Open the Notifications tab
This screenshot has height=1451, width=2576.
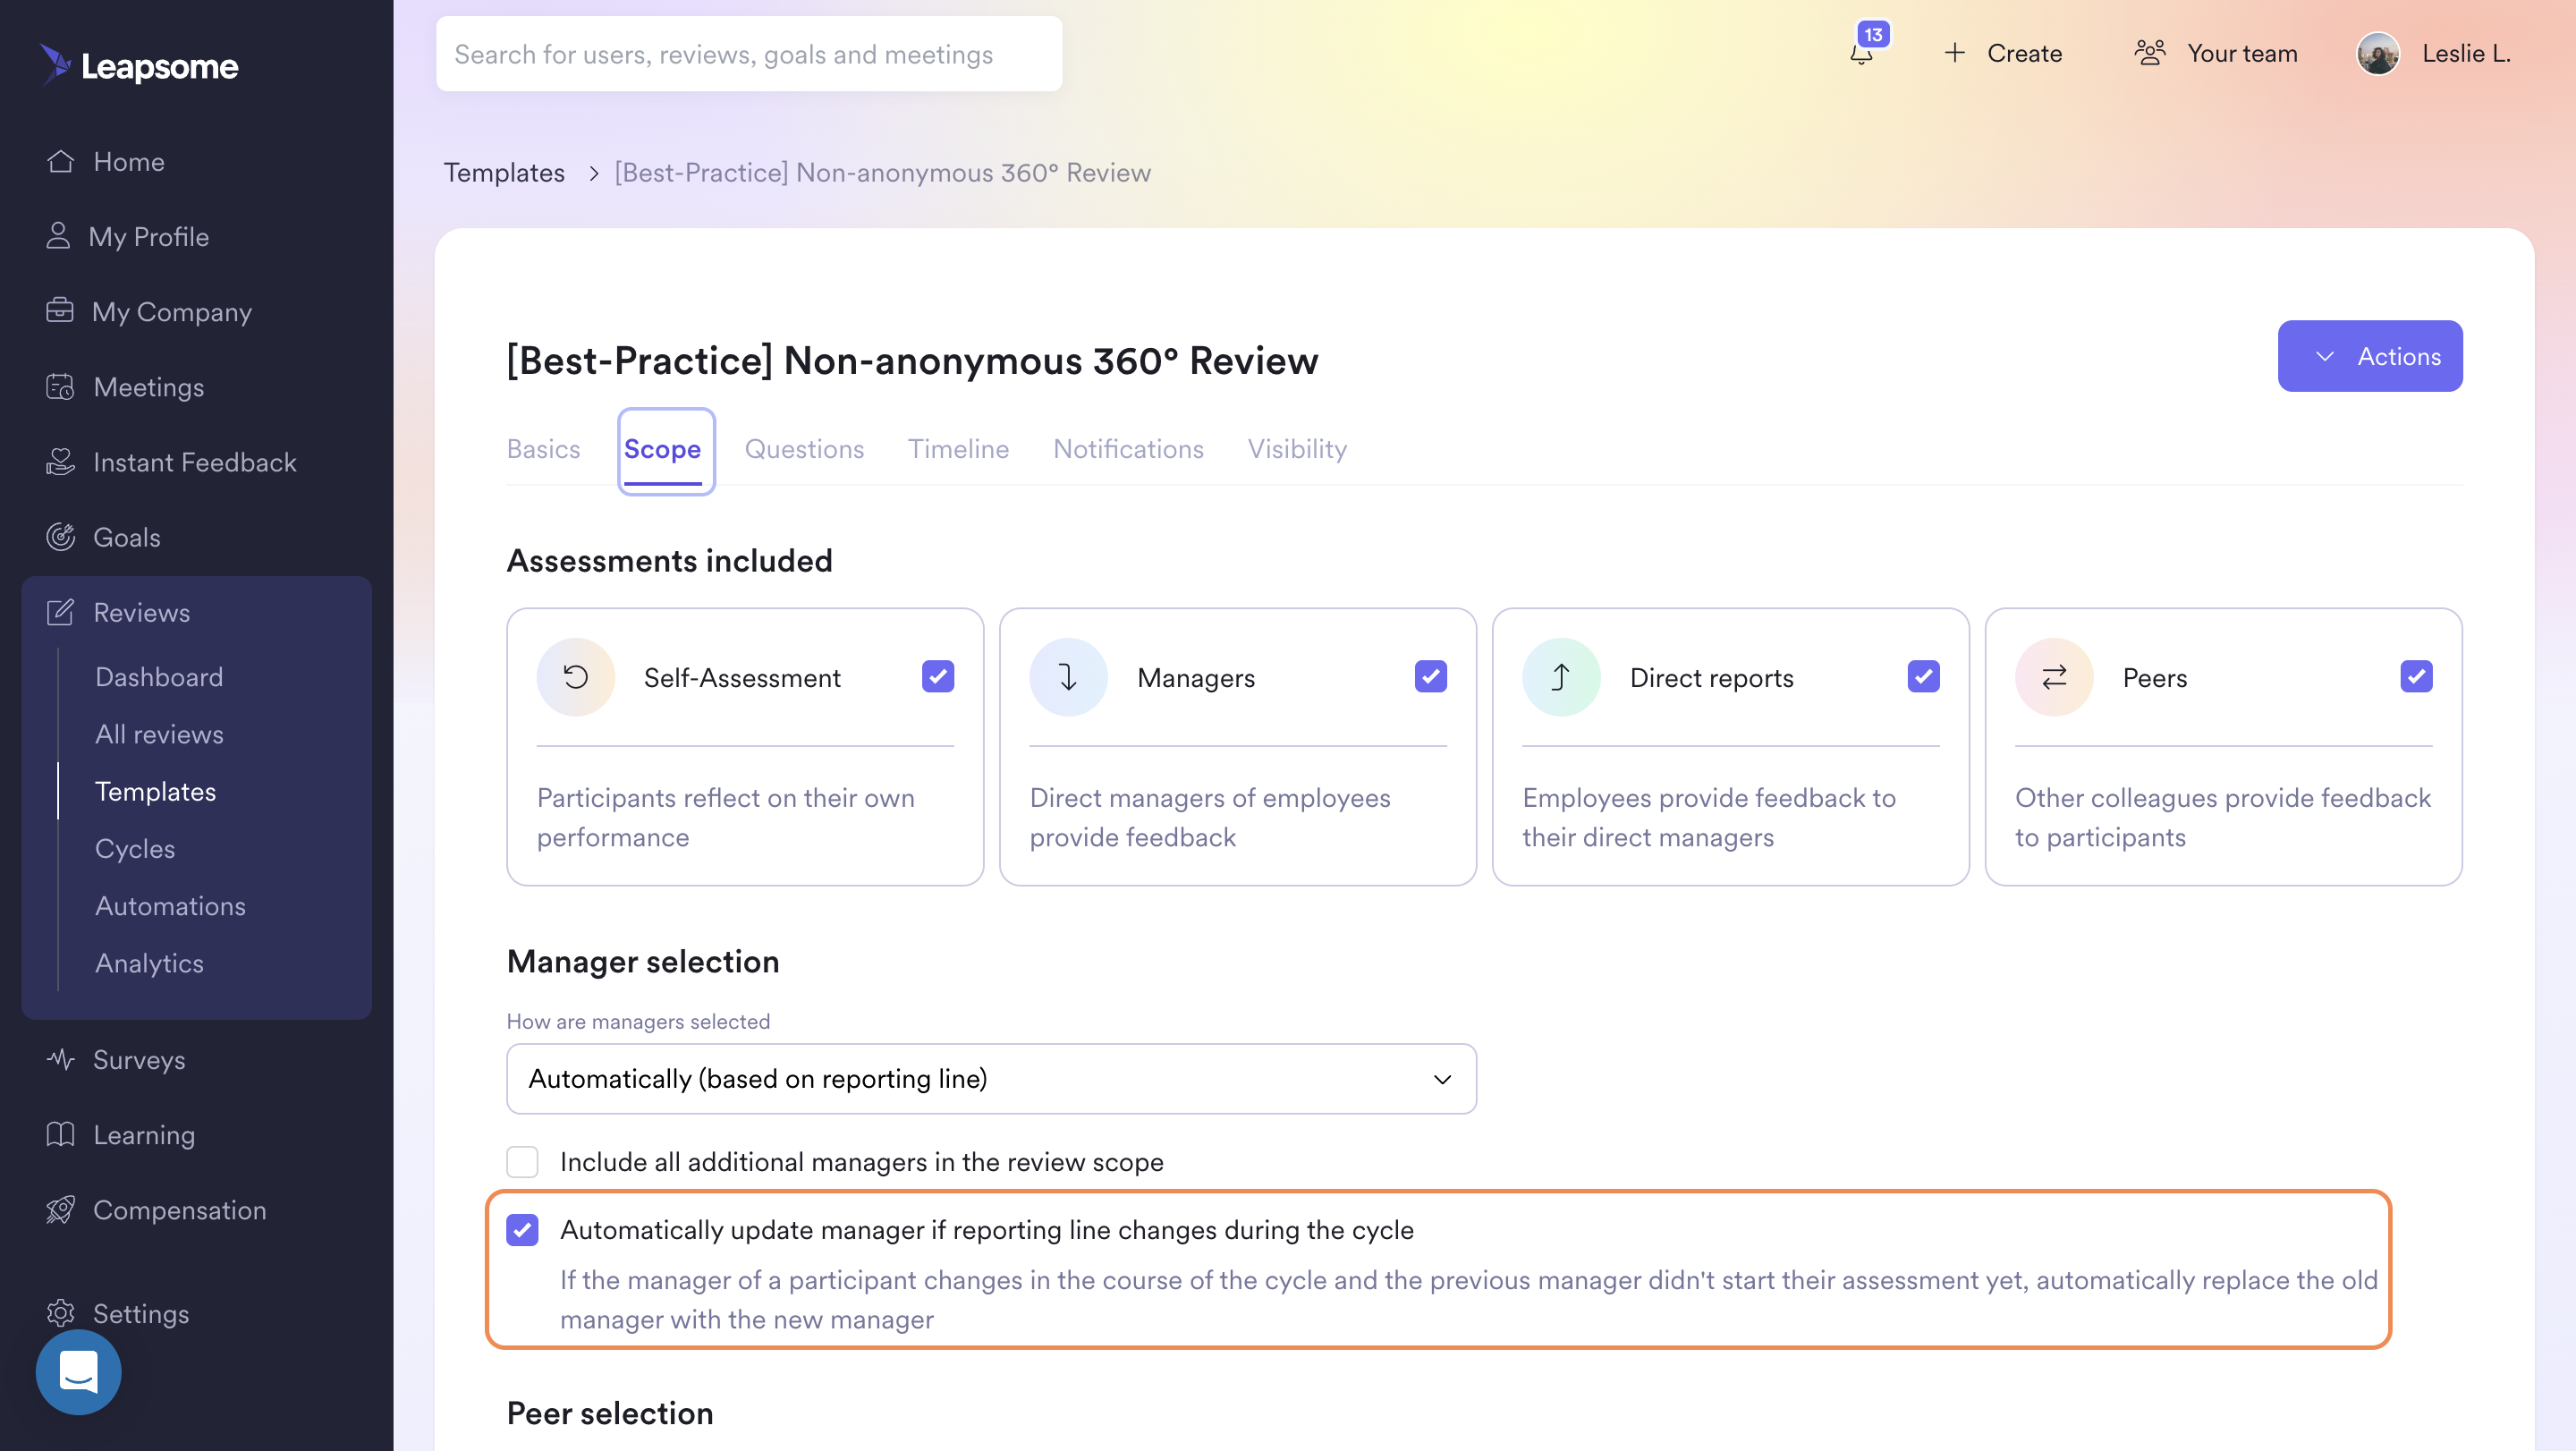pyautogui.click(x=1128, y=449)
